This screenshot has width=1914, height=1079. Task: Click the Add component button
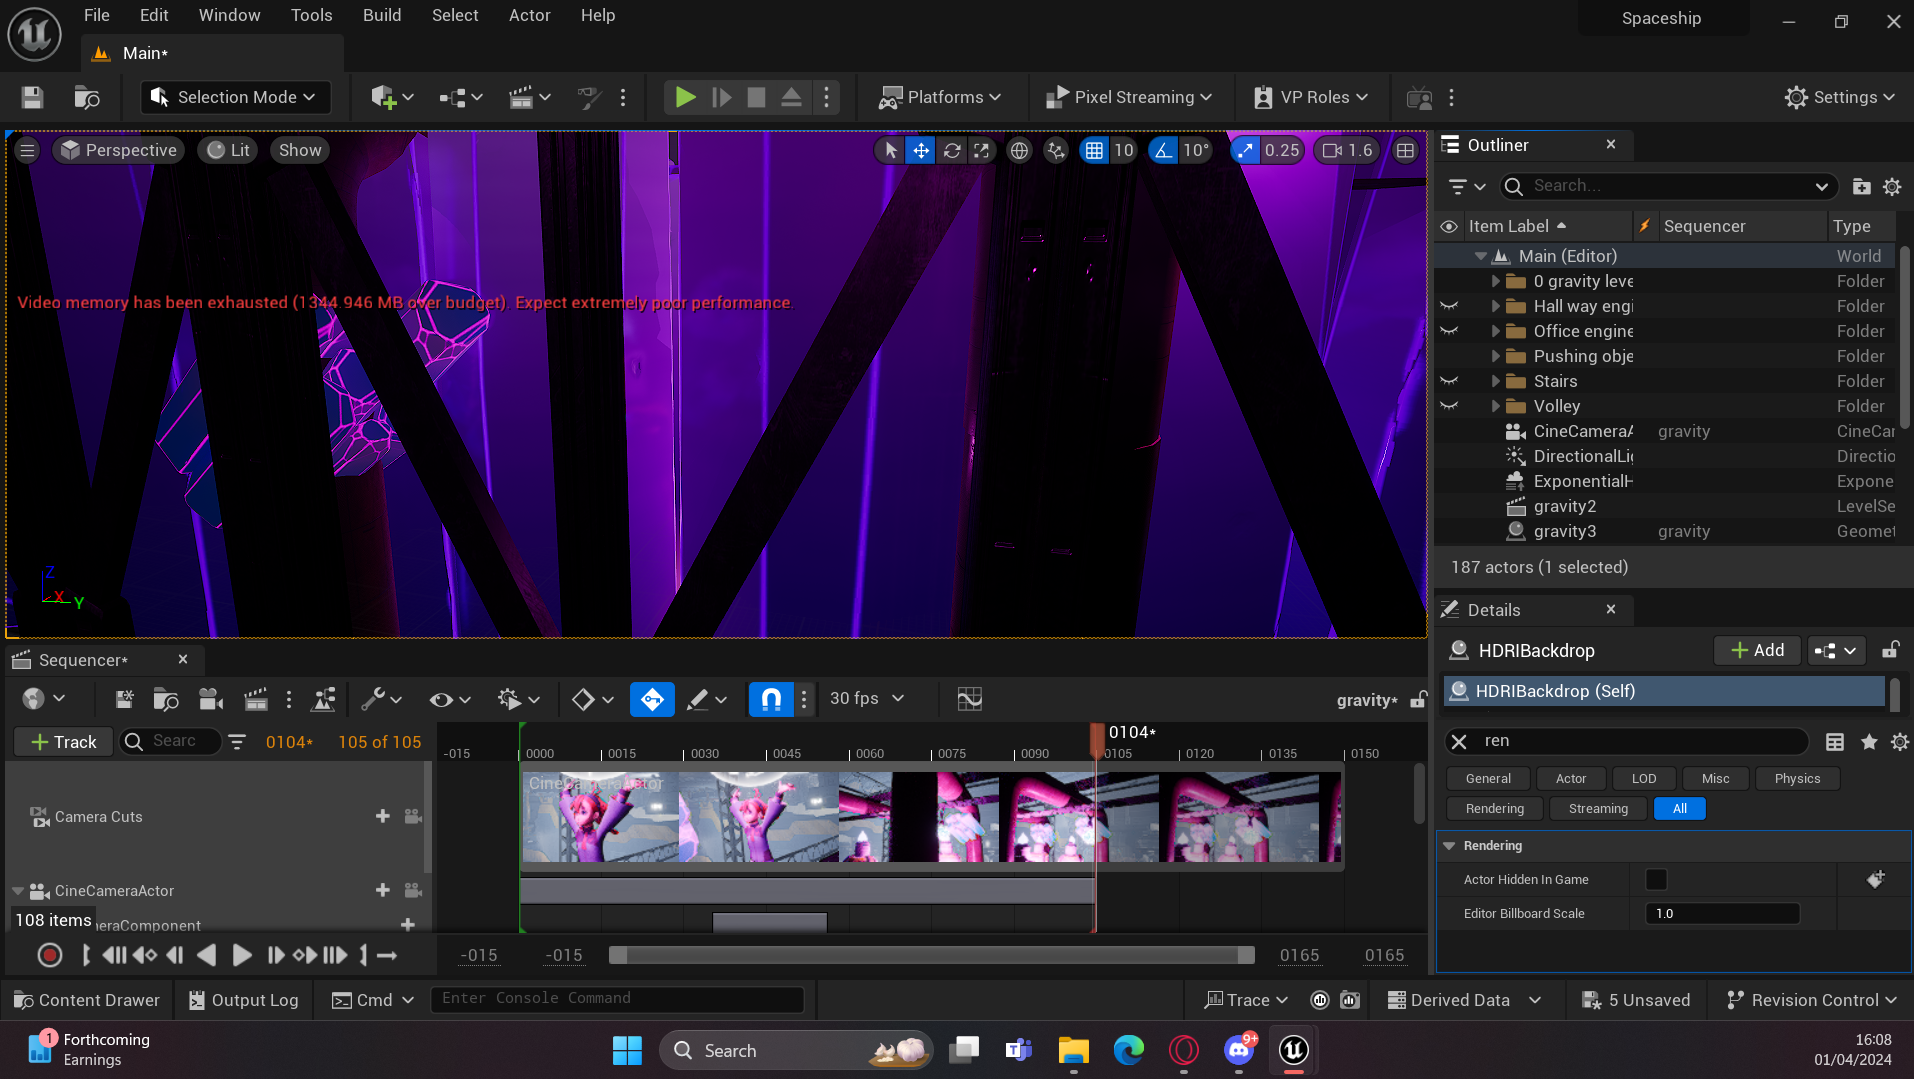pyautogui.click(x=1757, y=650)
